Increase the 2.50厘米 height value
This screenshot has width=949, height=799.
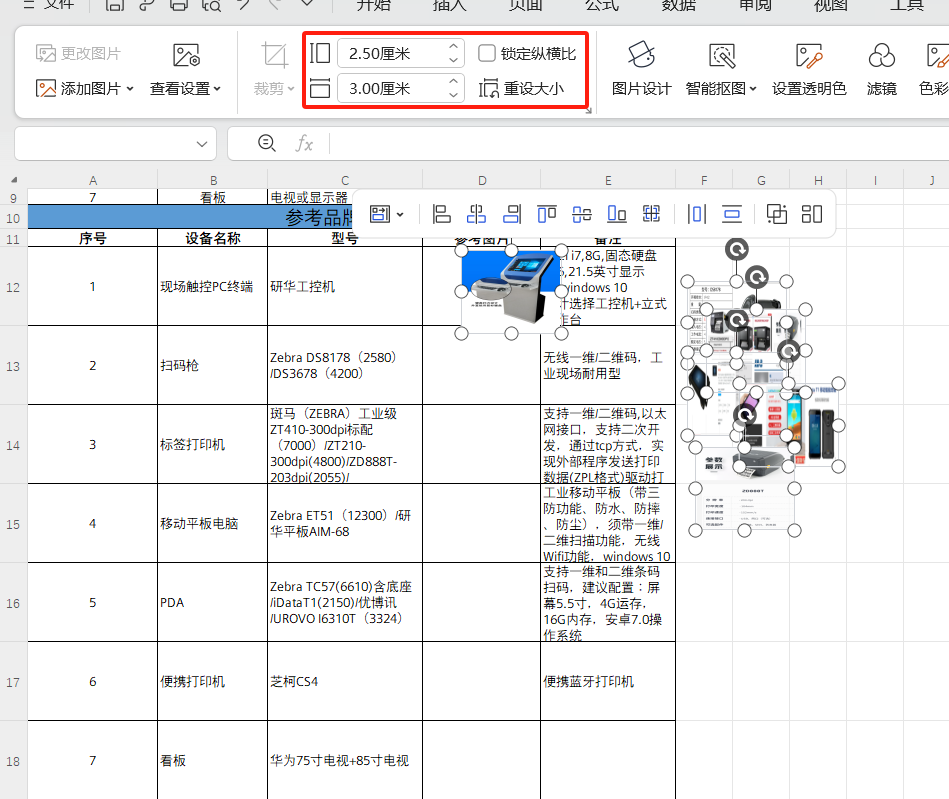453,47
